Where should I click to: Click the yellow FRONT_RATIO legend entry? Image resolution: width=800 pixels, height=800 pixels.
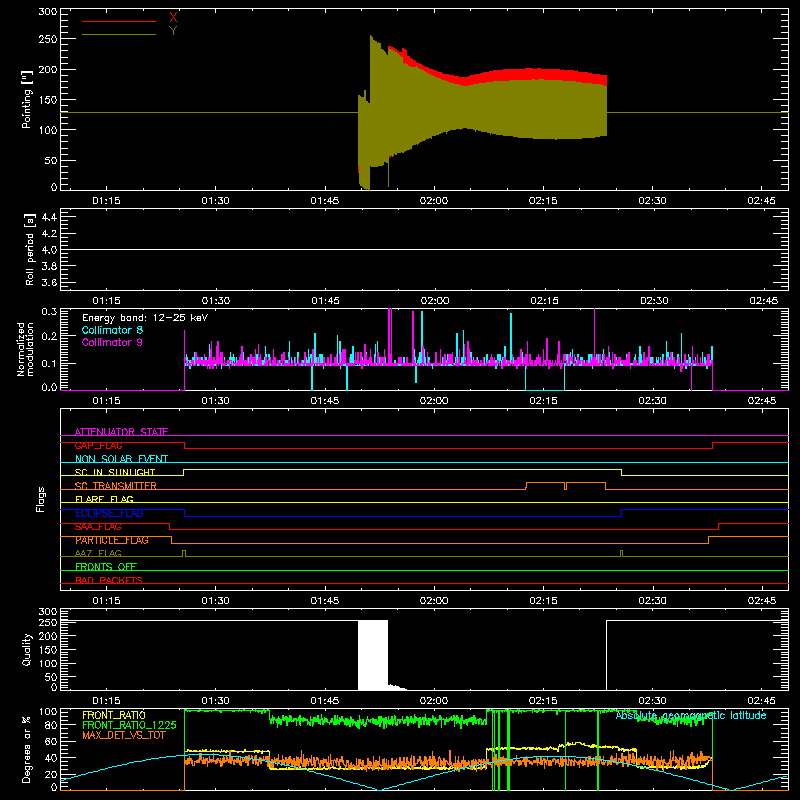(x=114, y=715)
